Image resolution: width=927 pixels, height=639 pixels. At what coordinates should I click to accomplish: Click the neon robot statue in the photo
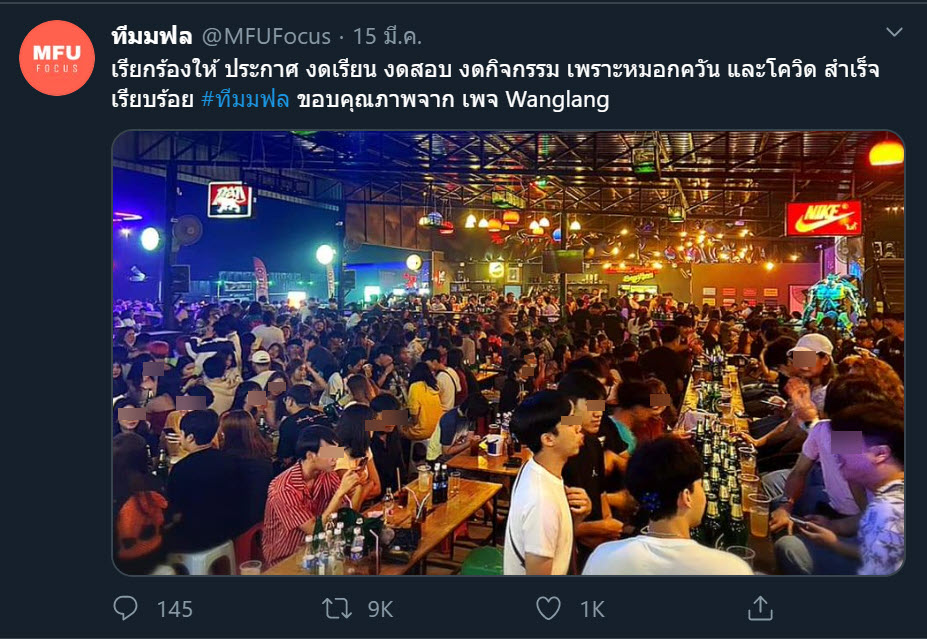(x=834, y=302)
